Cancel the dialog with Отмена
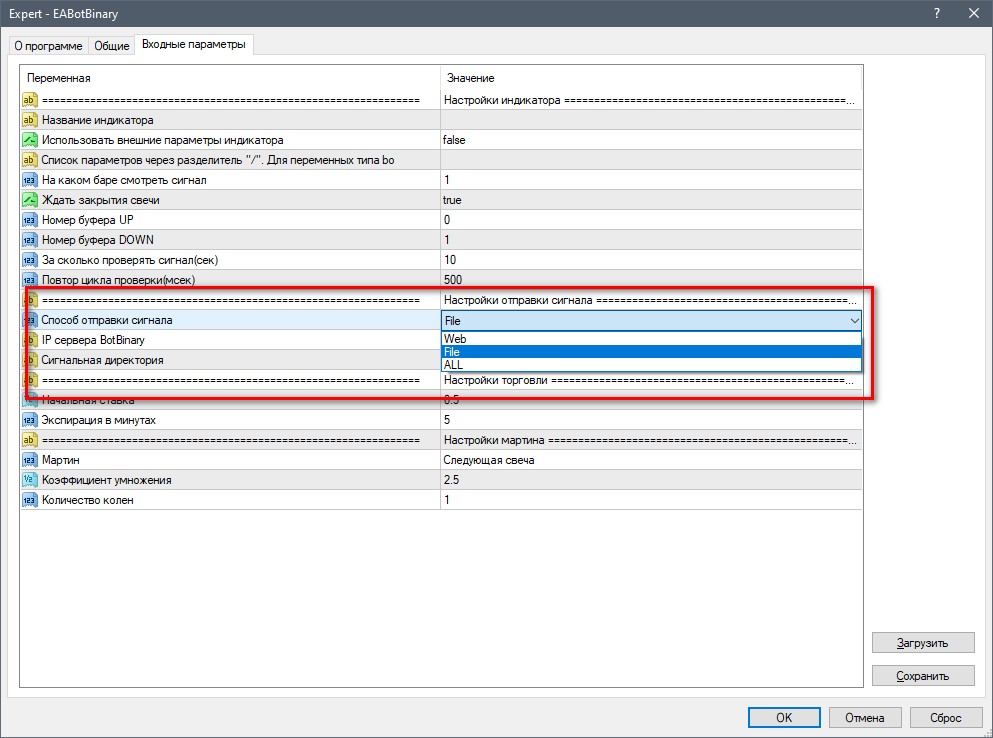Viewport: 993px width, 738px height. point(864,718)
